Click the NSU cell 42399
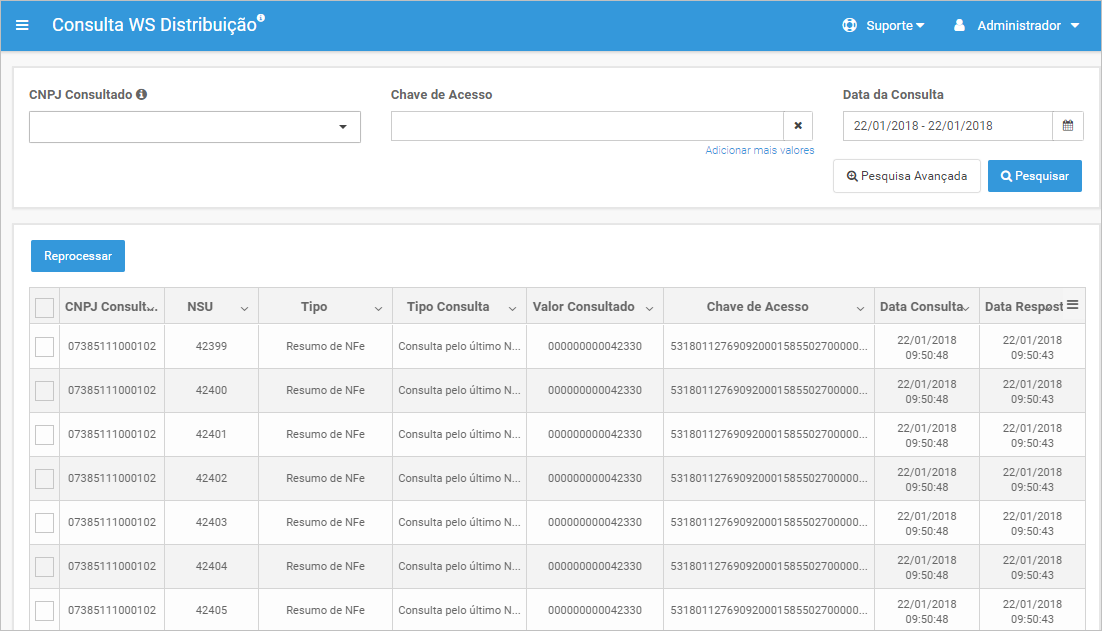1102x631 pixels. click(x=212, y=346)
